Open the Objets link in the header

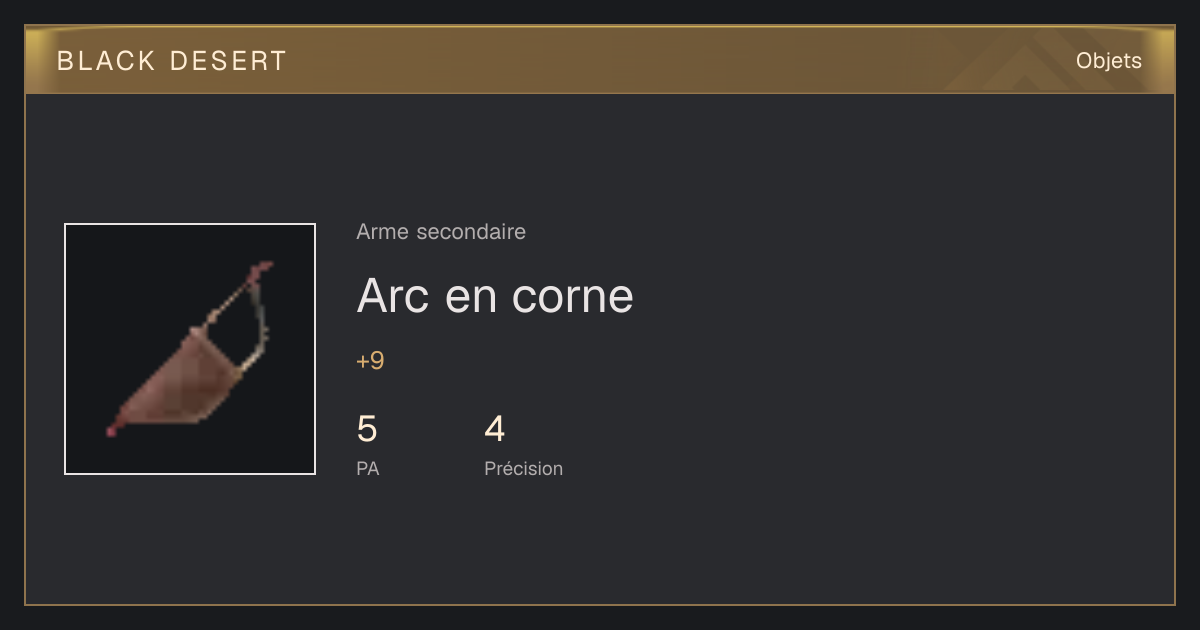(x=1108, y=61)
